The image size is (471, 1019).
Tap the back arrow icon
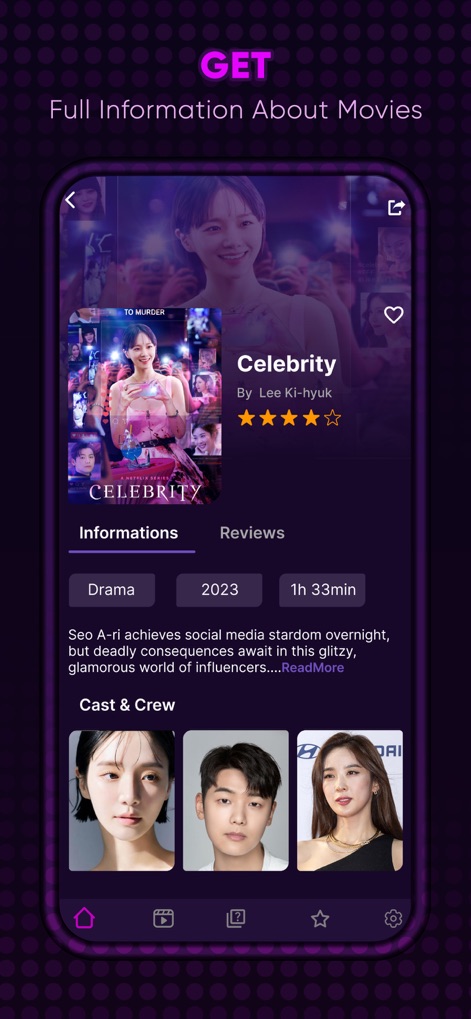(x=70, y=200)
